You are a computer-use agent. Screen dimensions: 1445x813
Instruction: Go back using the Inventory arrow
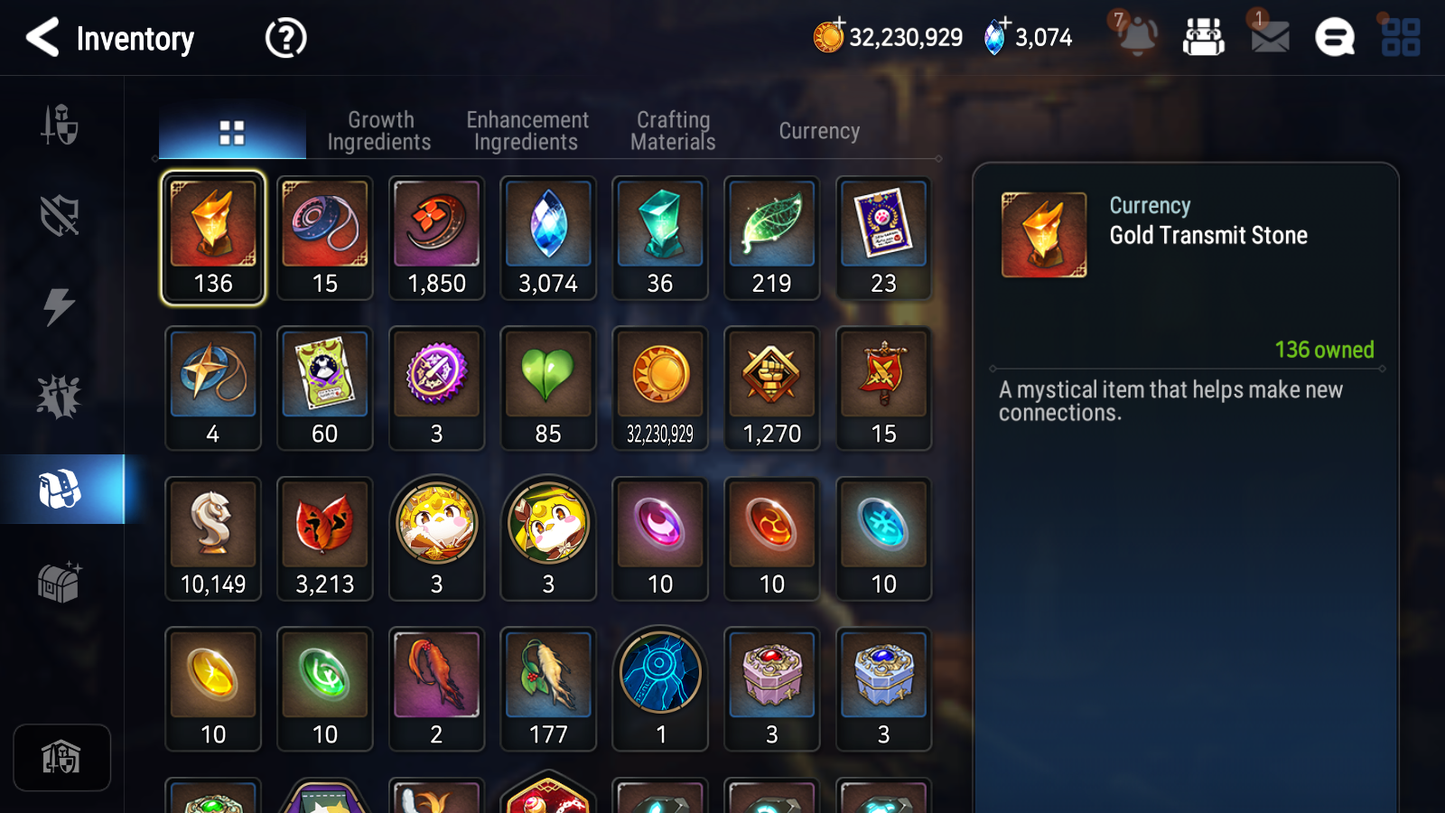click(x=42, y=38)
